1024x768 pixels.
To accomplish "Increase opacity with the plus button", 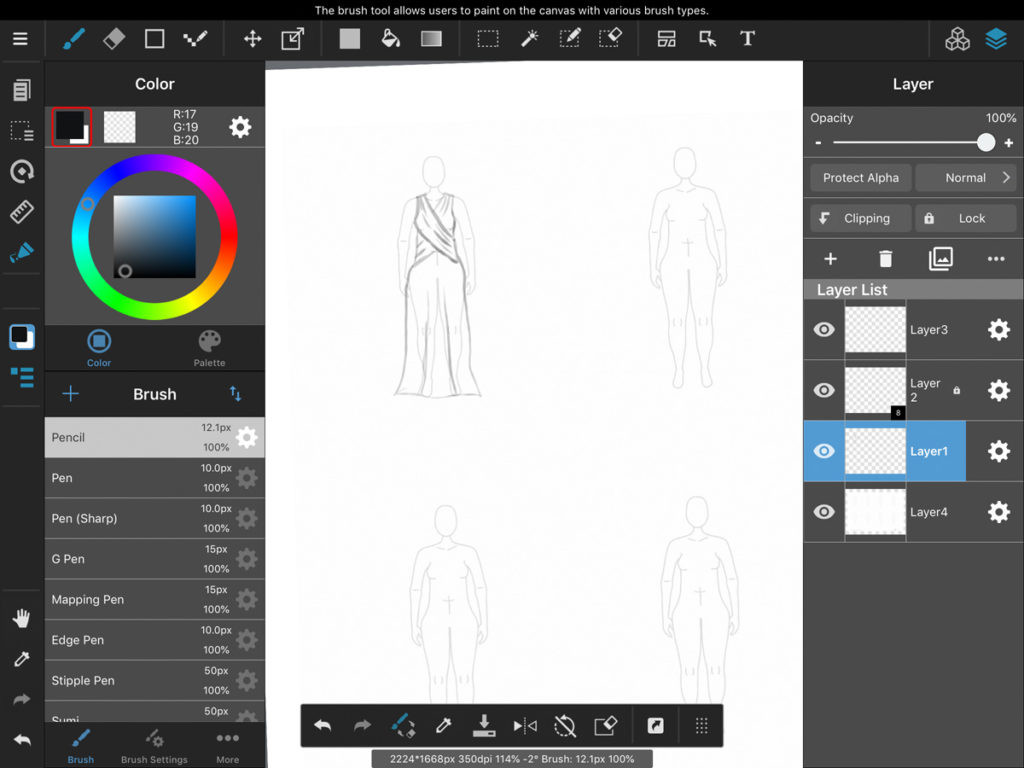I will point(1008,142).
